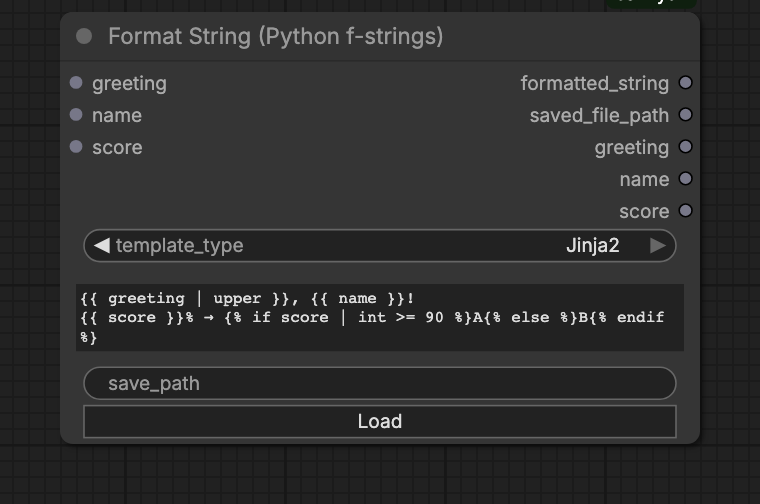The width and height of the screenshot is (760, 504).
Task: Click the formatted_string output label
Action: (595, 83)
